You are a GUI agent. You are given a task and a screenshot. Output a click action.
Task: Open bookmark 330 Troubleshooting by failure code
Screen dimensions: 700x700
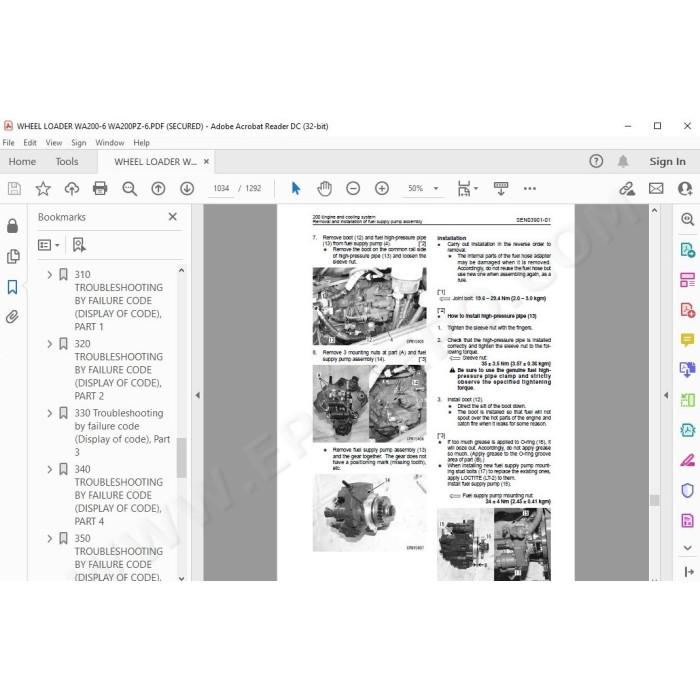tap(122, 433)
